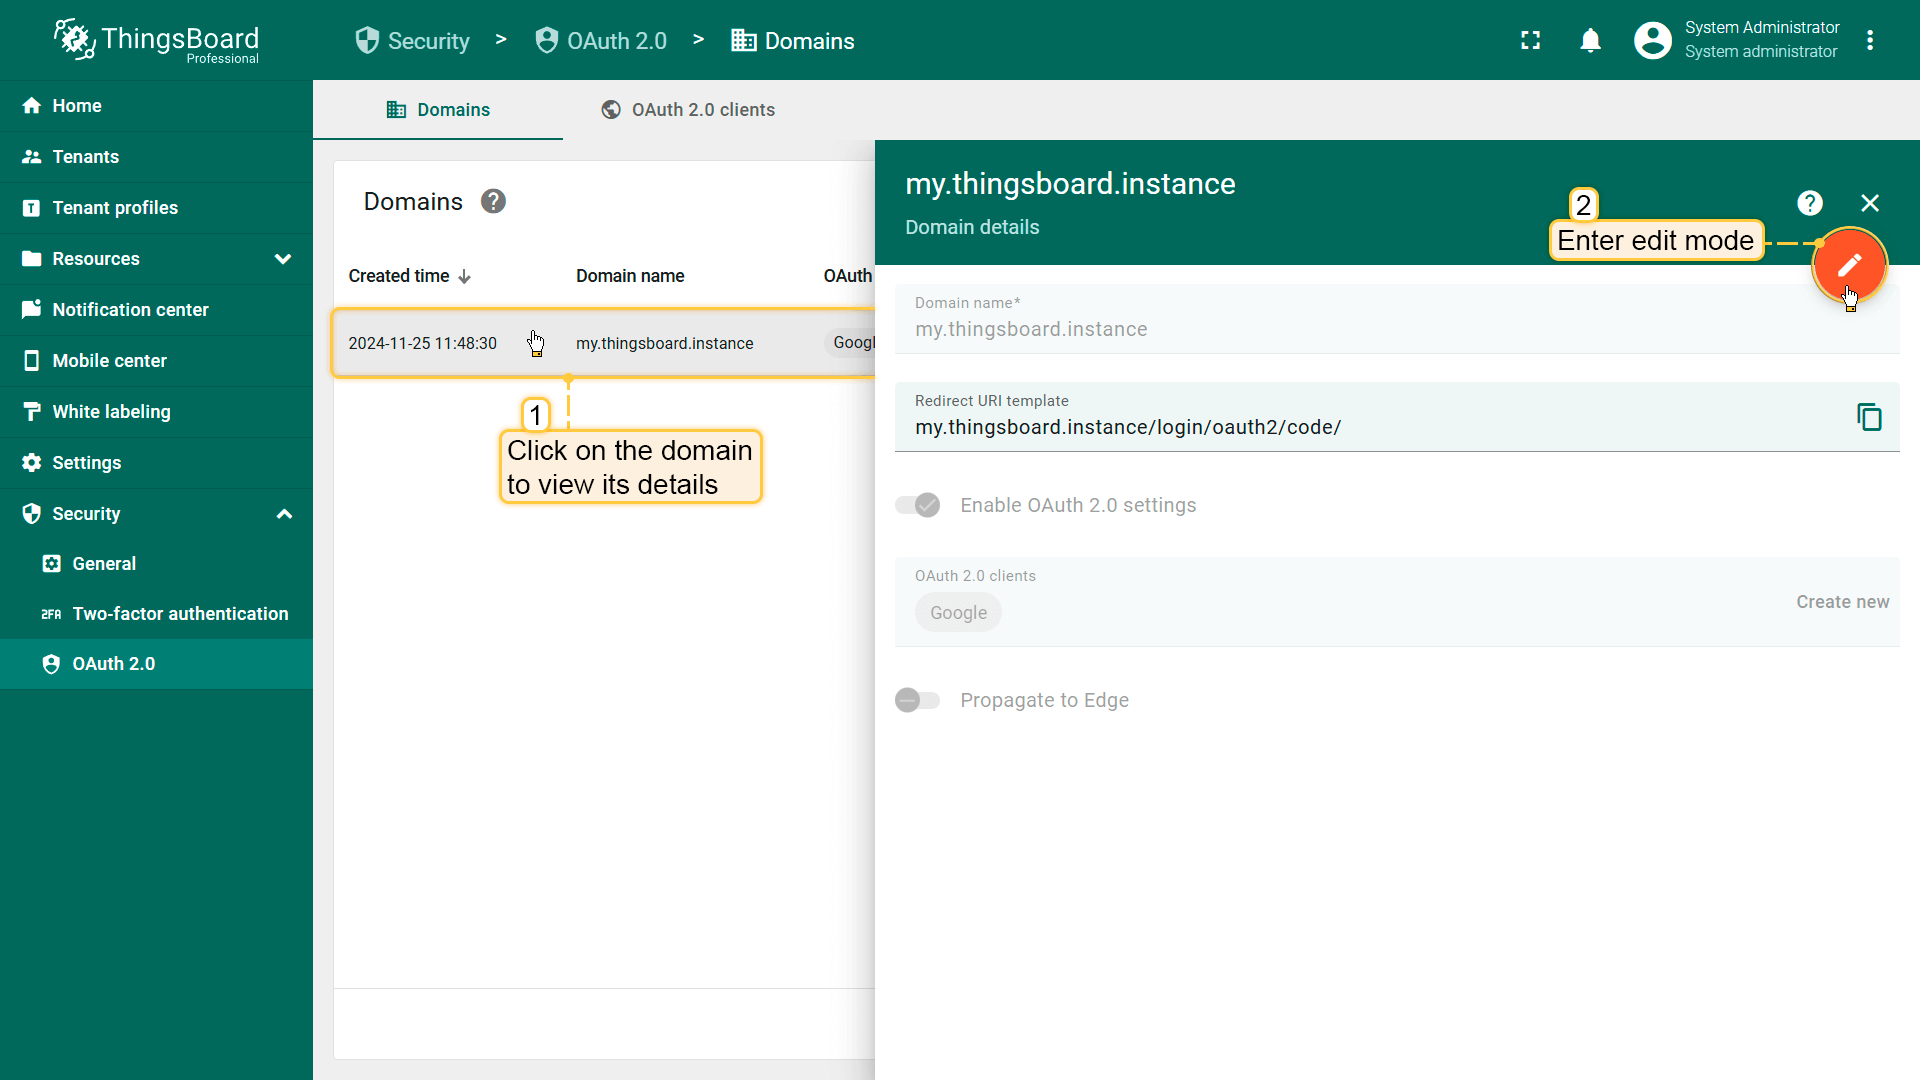Toggle Enable OAuth 2.0 settings switch

pyautogui.click(x=918, y=505)
